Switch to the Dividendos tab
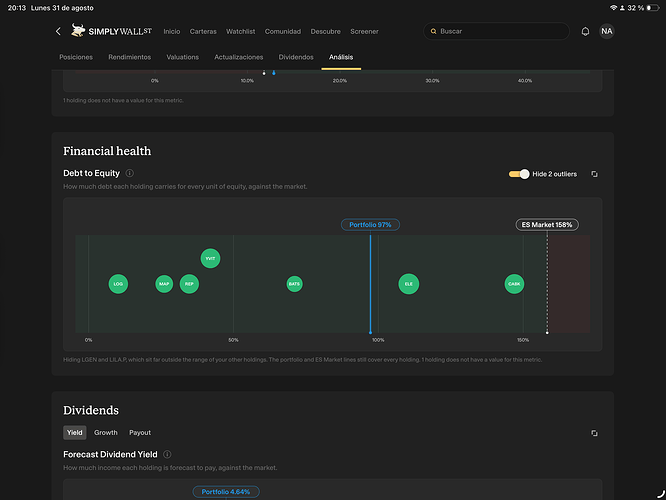 [296, 57]
